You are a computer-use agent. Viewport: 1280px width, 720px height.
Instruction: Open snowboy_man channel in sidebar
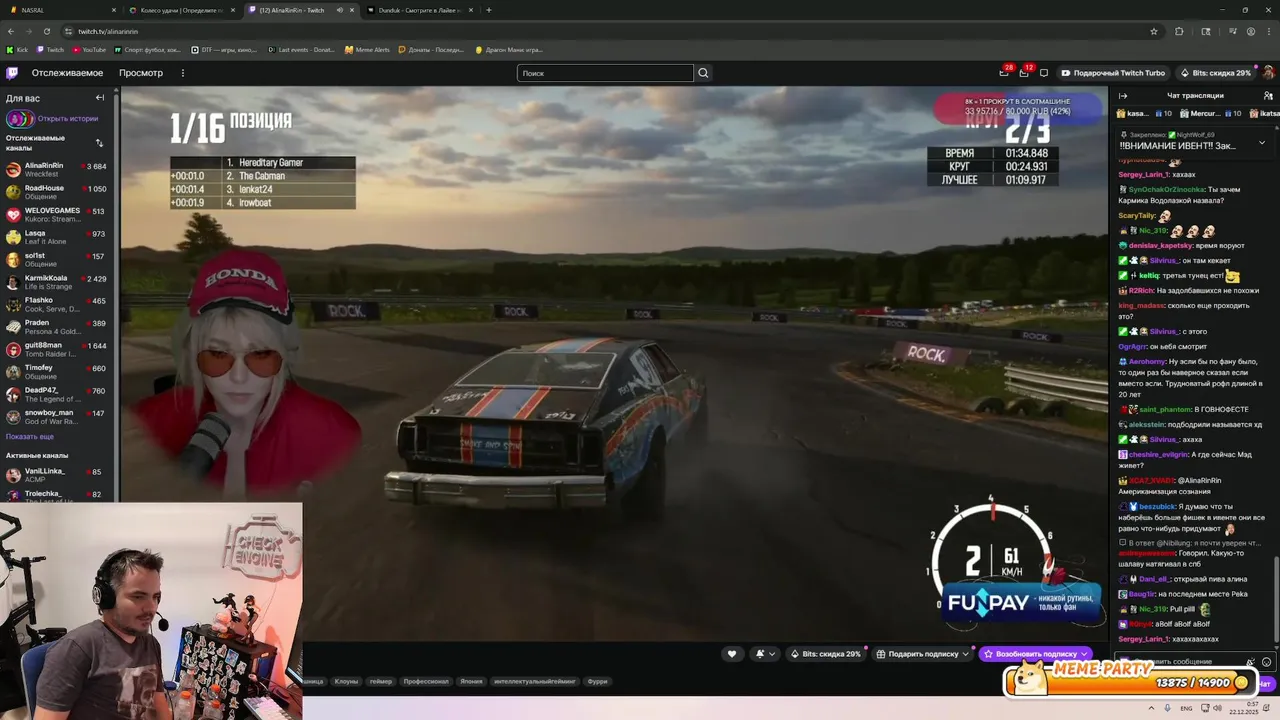click(x=58, y=416)
